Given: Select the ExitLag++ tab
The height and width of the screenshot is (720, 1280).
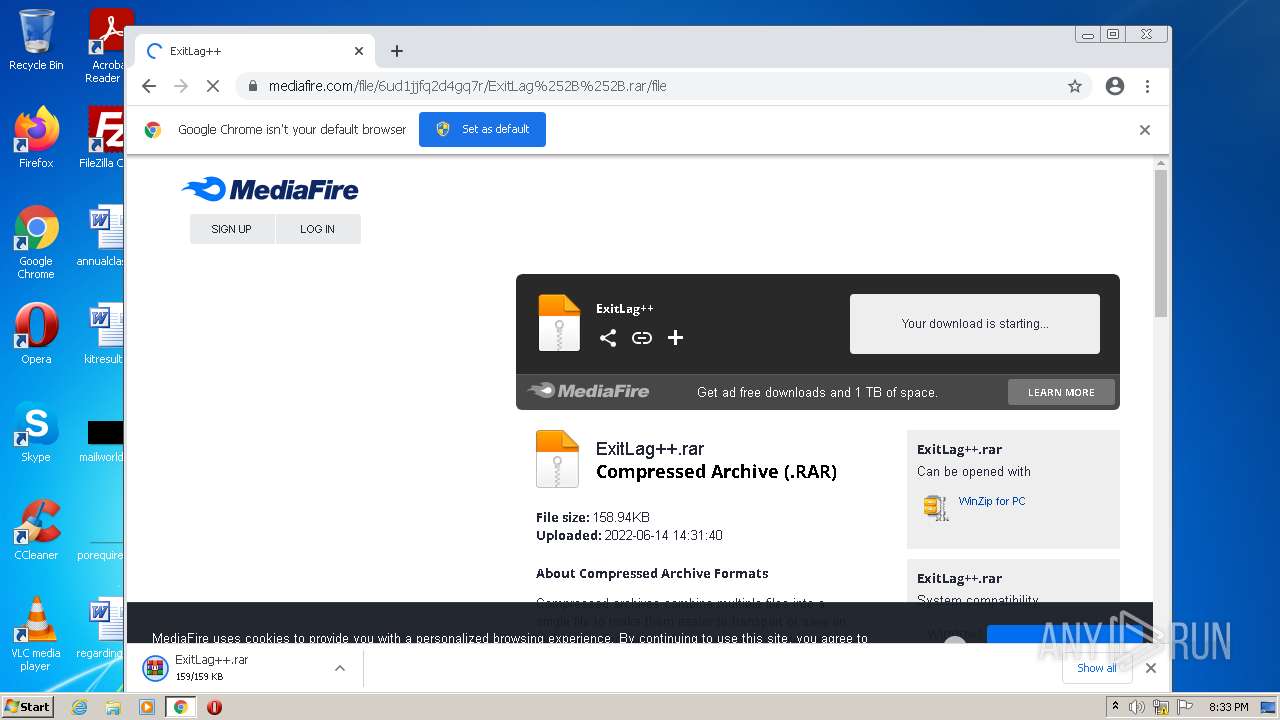Looking at the screenshot, I should coord(255,51).
